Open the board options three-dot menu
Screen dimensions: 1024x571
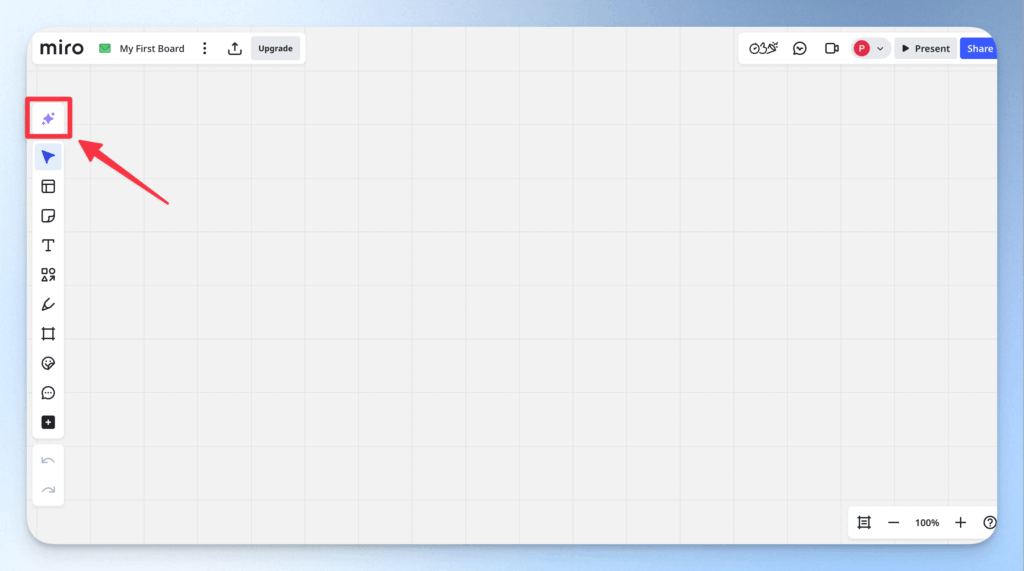(204, 48)
